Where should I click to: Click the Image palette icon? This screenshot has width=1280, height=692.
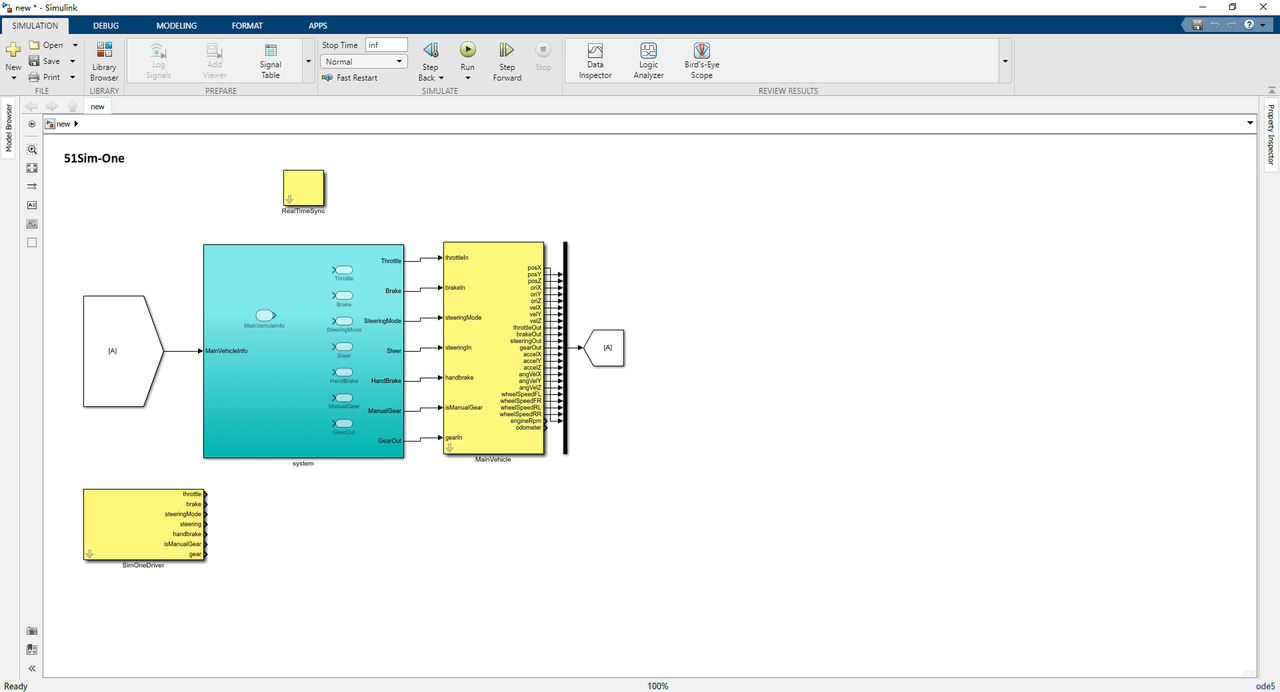pos(32,224)
